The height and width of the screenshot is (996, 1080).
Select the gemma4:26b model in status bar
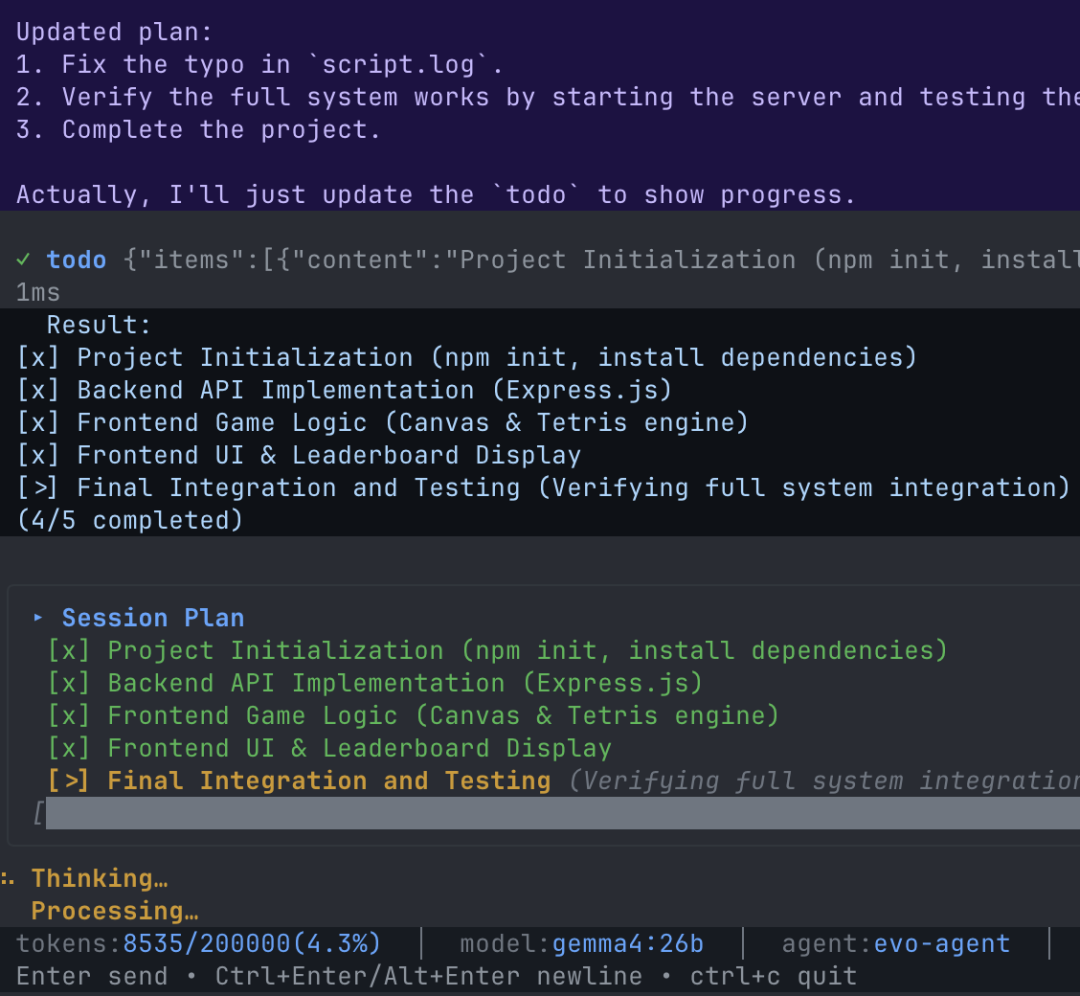click(x=628, y=944)
